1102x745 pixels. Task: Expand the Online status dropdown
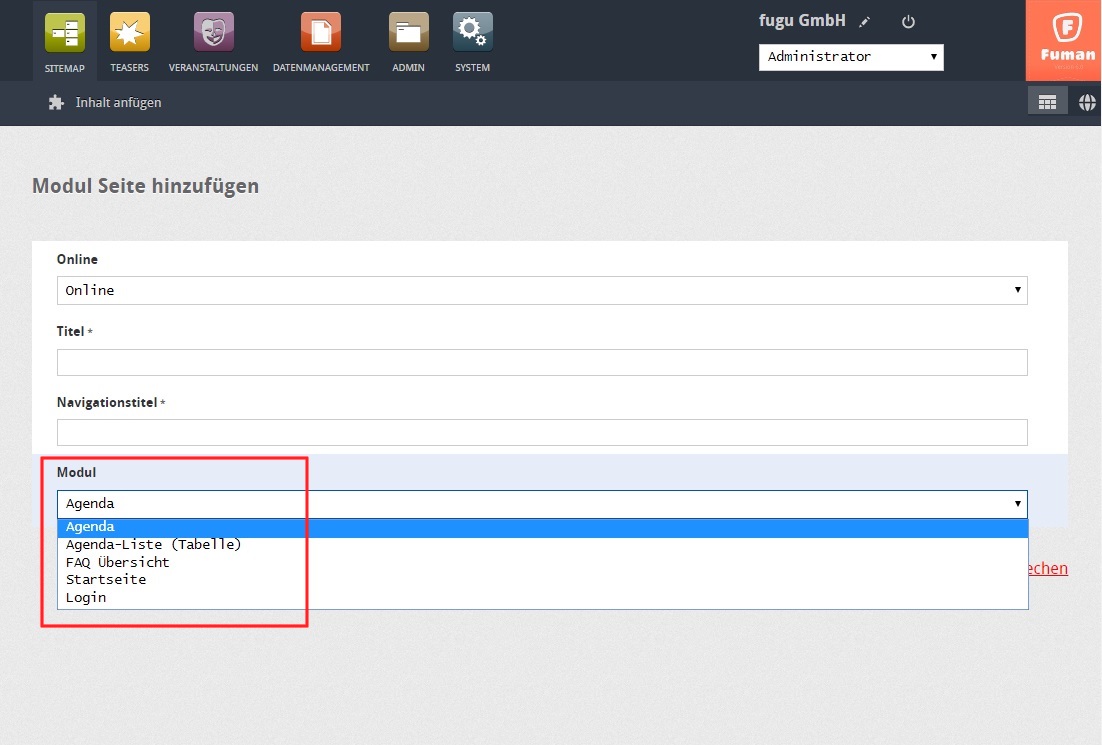(x=541, y=290)
